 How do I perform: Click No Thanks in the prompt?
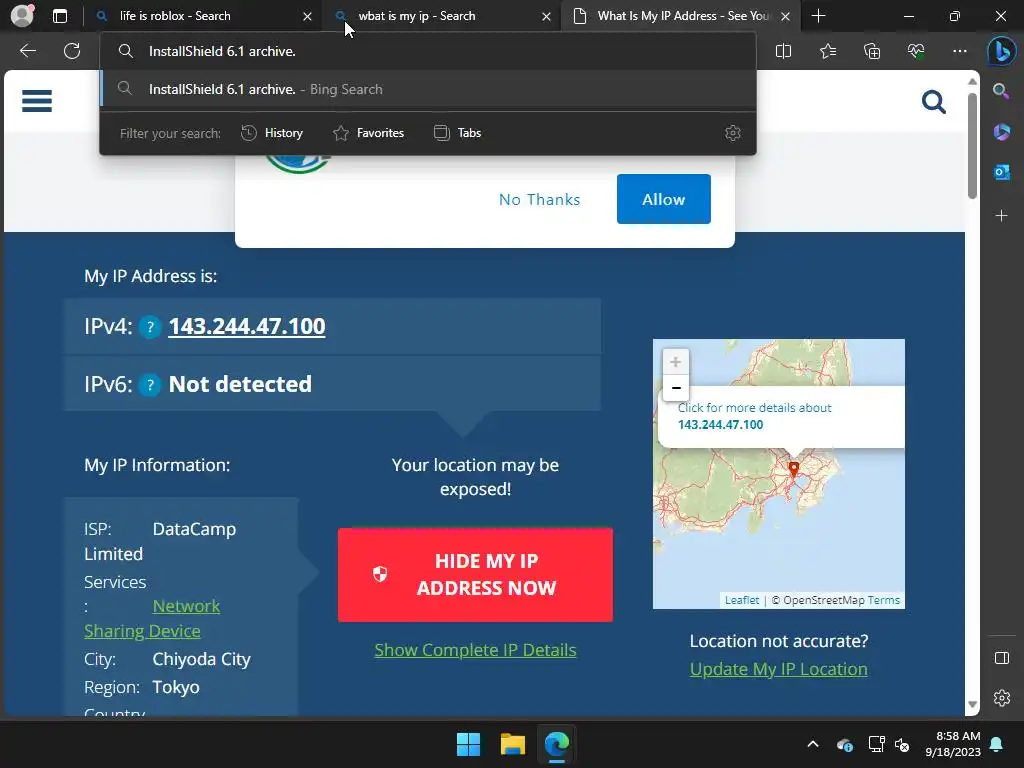coord(539,199)
